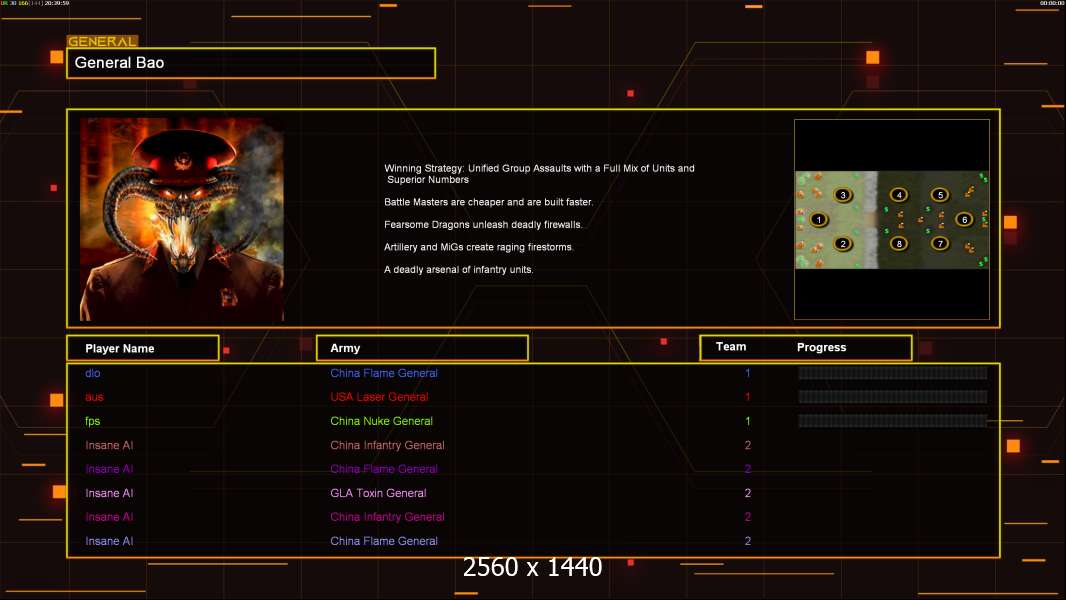
Task: Click team number 1 in dio's row
Action: (747, 373)
